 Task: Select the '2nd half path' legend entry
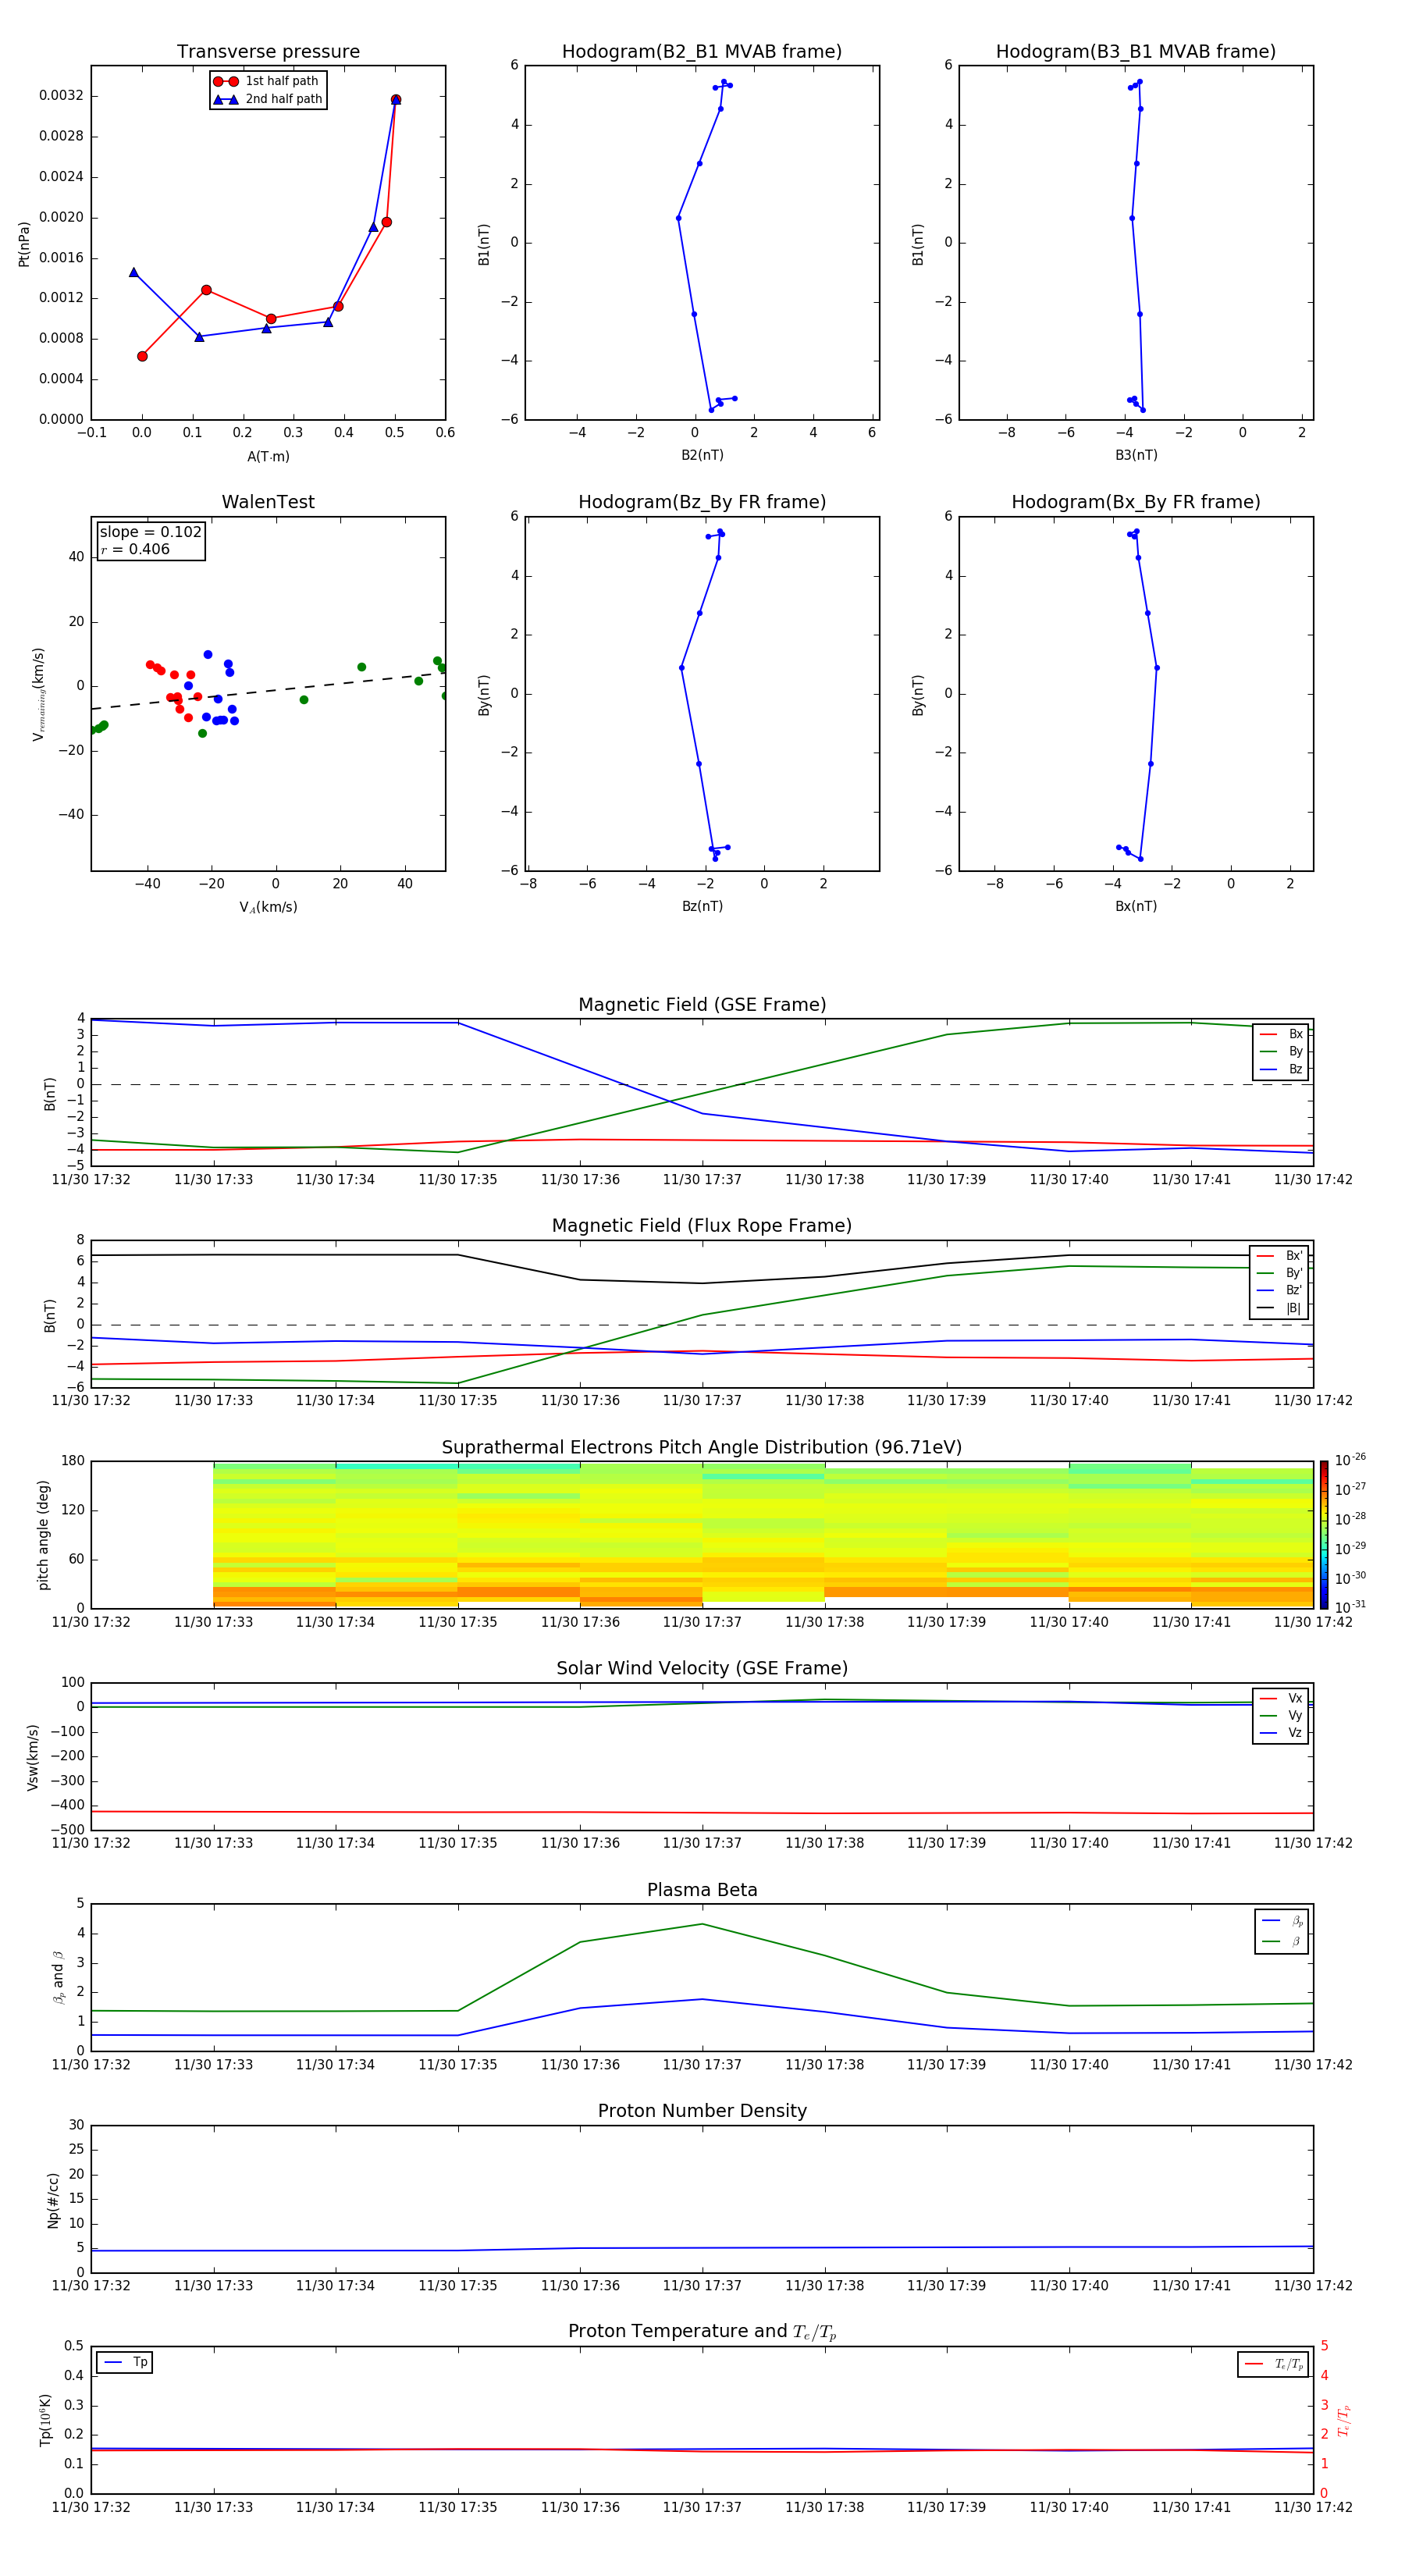(x=268, y=99)
